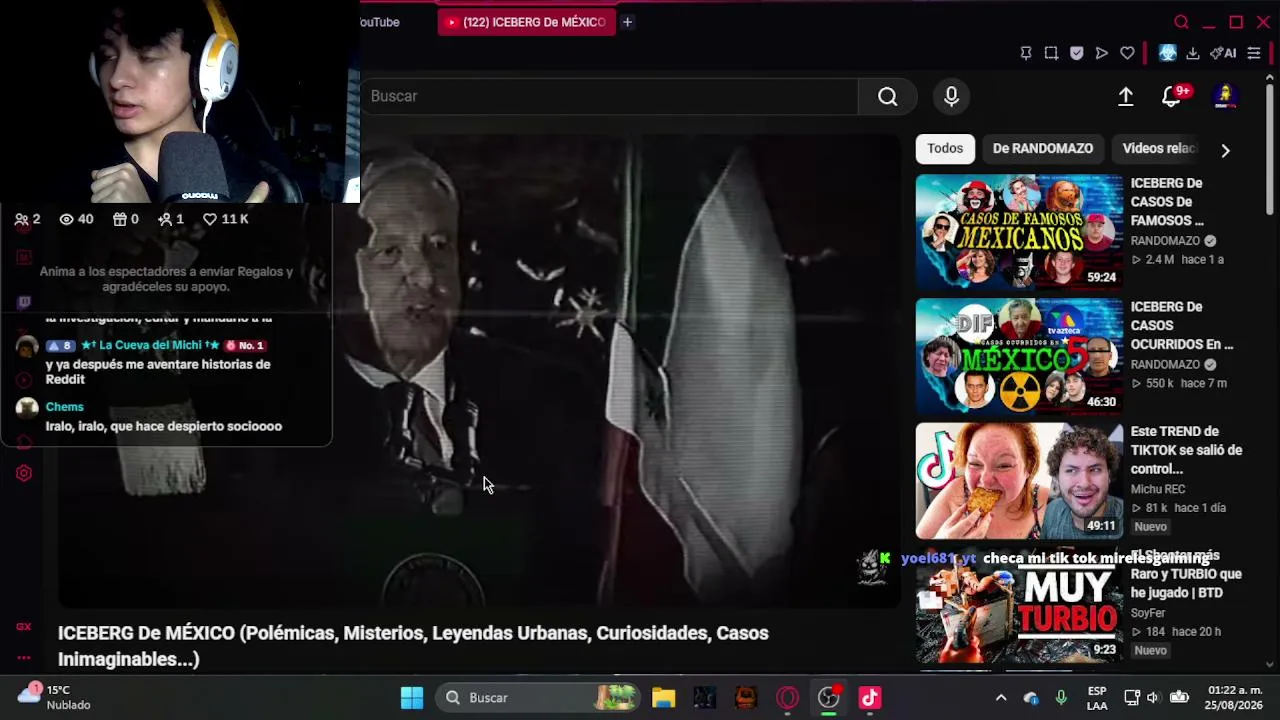The image size is (1280, 720).
Task: Click the gifts counter showing 0
Action: pyautogui.click(x=125, y=219)
